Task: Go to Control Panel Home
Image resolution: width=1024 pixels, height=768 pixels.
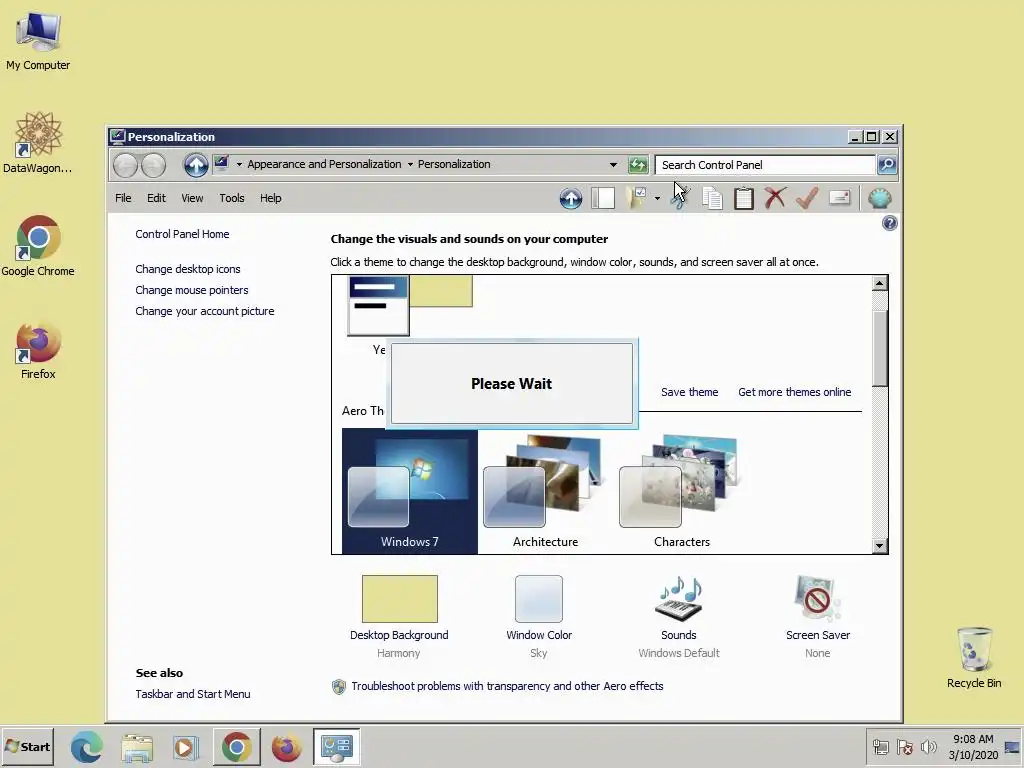Action: click(182, 234)
